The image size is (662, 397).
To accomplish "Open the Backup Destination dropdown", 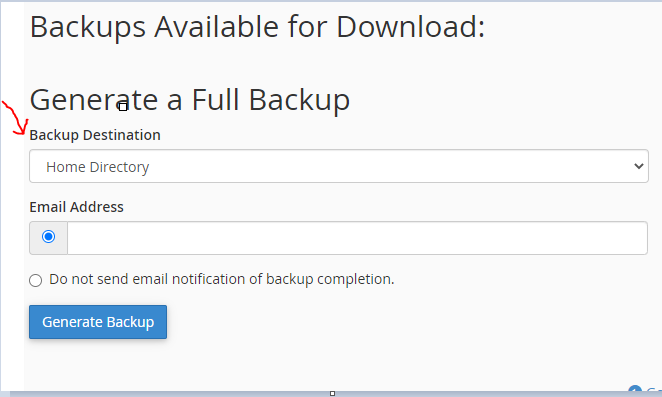I will pos(339,166).
